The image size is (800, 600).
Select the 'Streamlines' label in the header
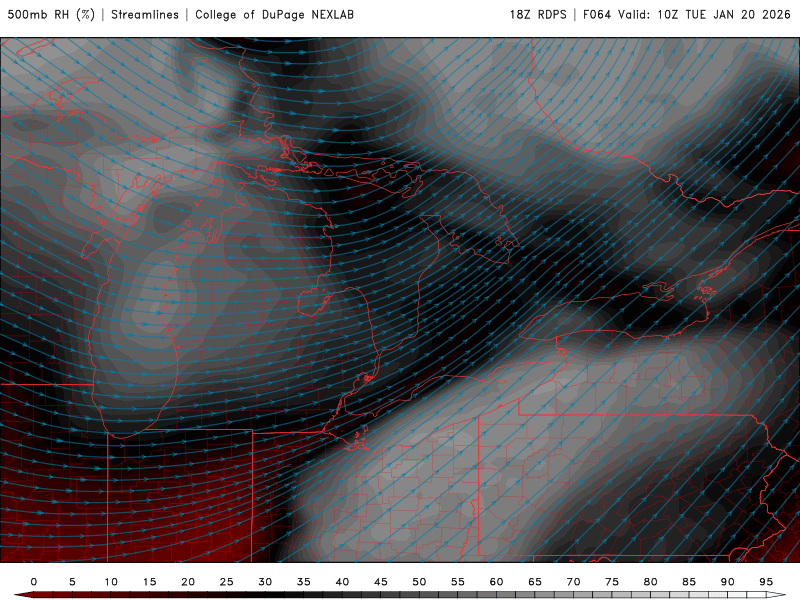click(x=145, y=14)
